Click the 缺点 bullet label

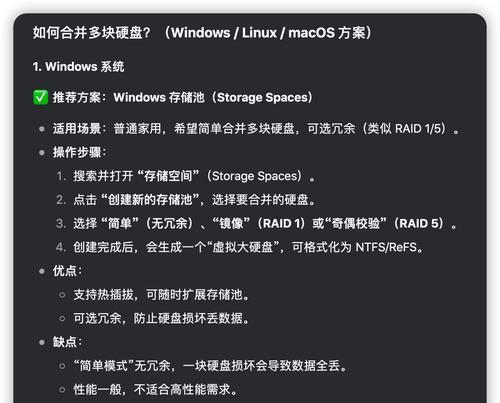67,342
